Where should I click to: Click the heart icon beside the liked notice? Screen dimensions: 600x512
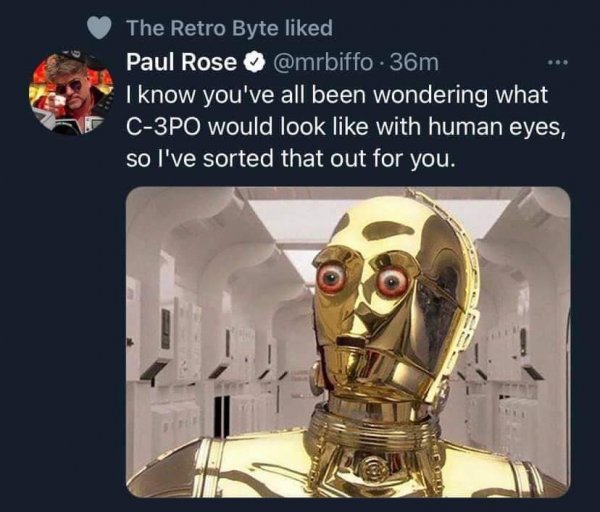[97, 26]
